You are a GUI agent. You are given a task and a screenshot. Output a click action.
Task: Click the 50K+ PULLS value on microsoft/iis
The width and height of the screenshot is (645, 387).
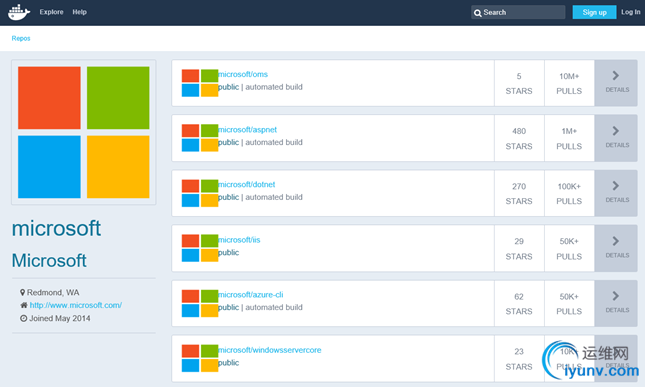pyautogui.click(x=569, y=249)
